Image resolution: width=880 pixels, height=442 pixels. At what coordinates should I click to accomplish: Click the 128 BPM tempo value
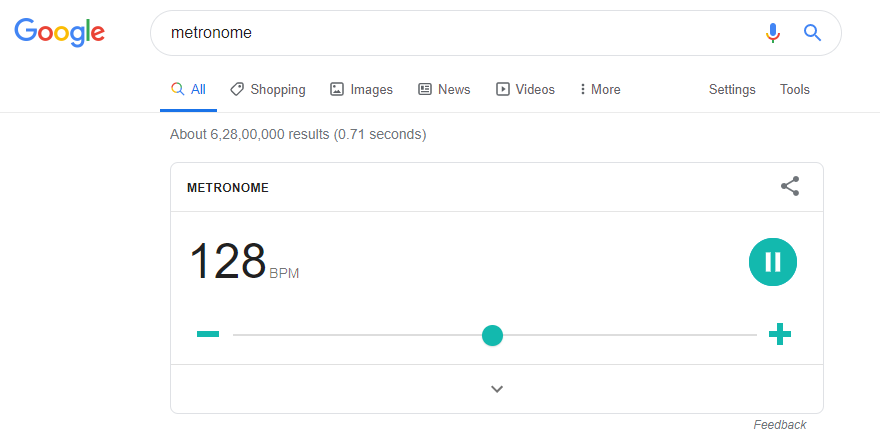tap(228, 261)
